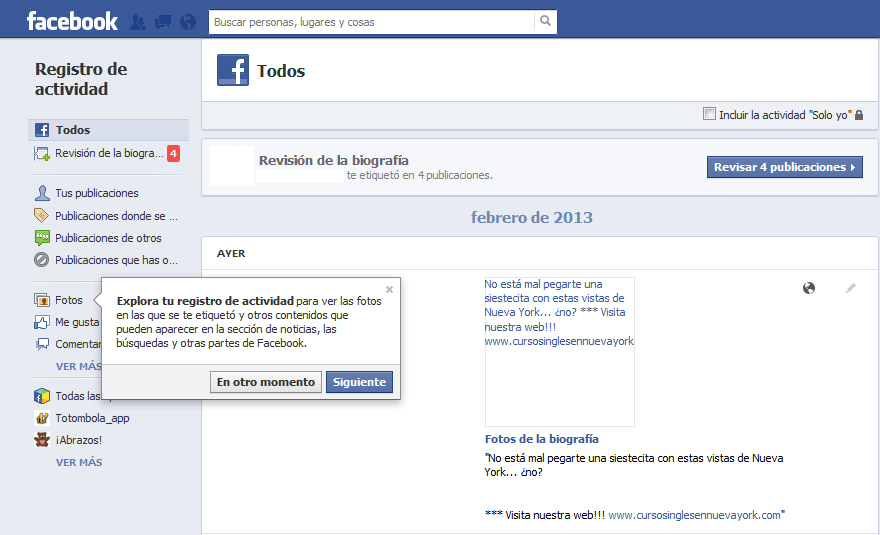The image size is (880, 535).
Task: Click the large Facebook Todos header icon
Action: tap(233, 70)
